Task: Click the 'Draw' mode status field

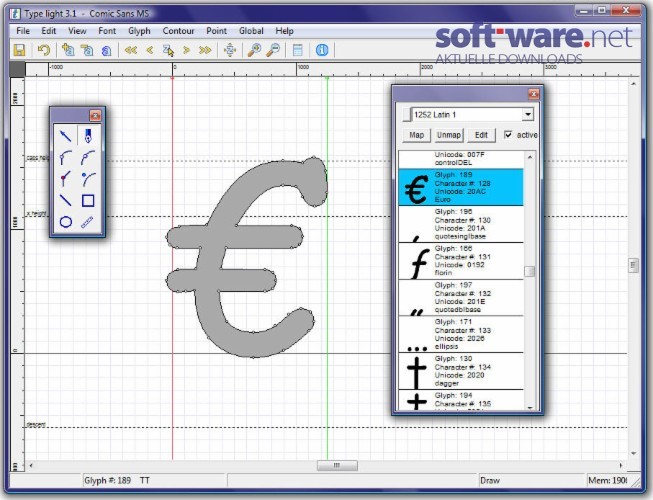Action: (x=531, y=480)
